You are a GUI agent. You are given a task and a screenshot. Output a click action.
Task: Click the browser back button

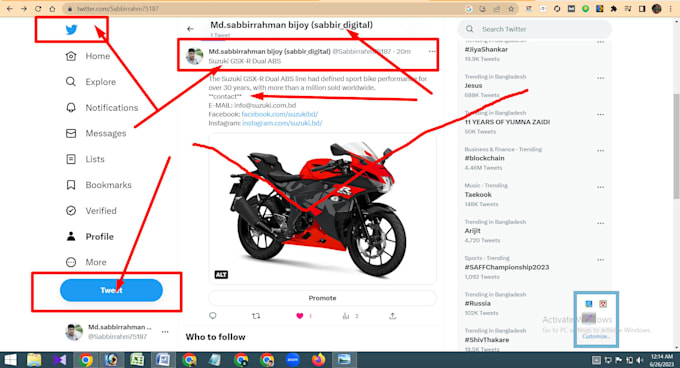click(10, 9)
